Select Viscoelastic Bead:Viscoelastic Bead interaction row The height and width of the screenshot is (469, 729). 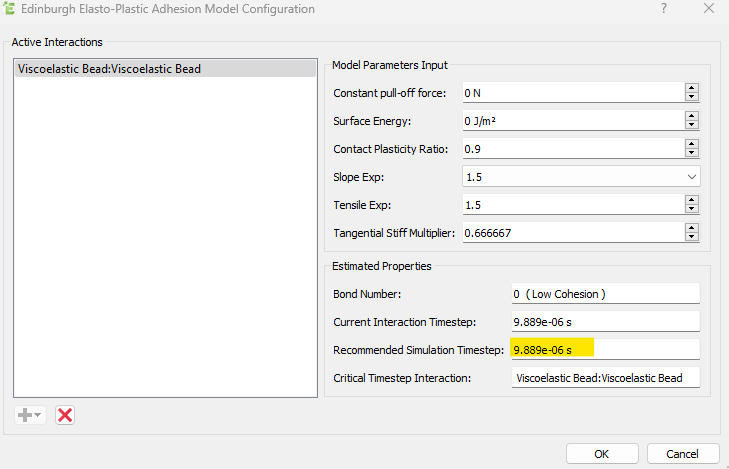165,69
